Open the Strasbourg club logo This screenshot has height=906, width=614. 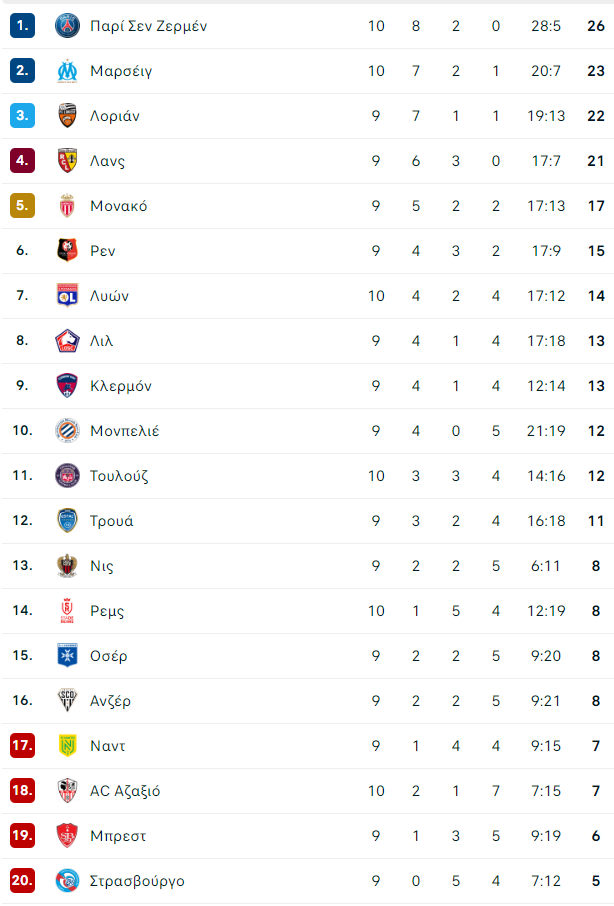[67, 881]
